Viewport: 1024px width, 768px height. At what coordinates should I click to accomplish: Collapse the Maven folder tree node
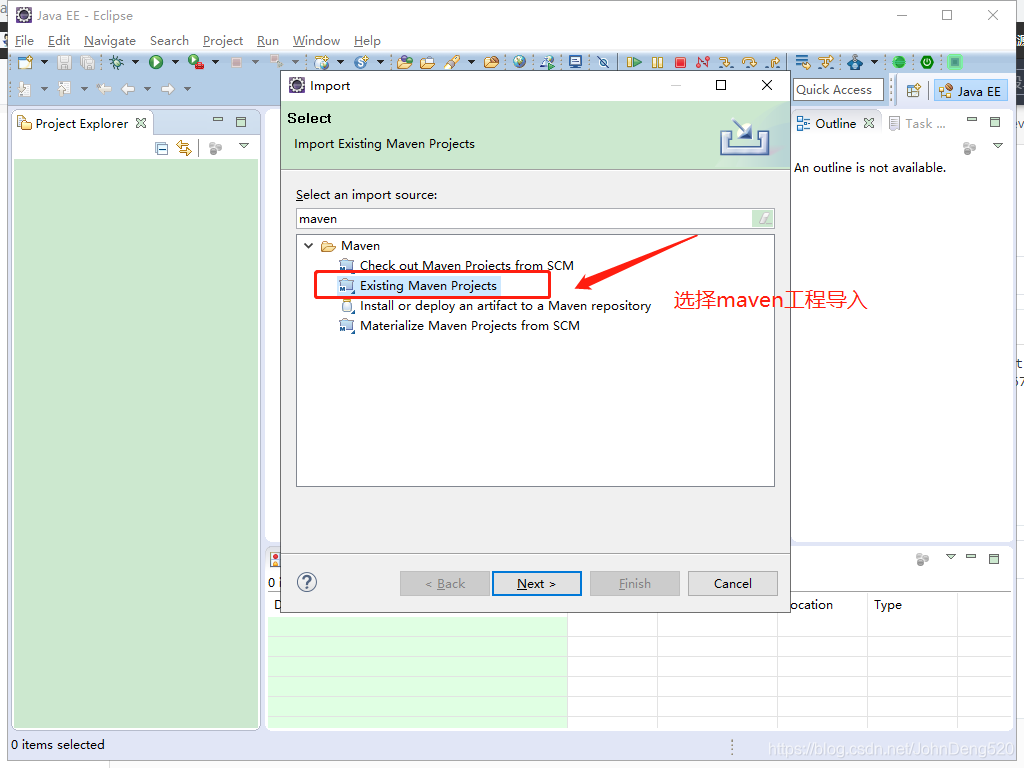point(309,246)
